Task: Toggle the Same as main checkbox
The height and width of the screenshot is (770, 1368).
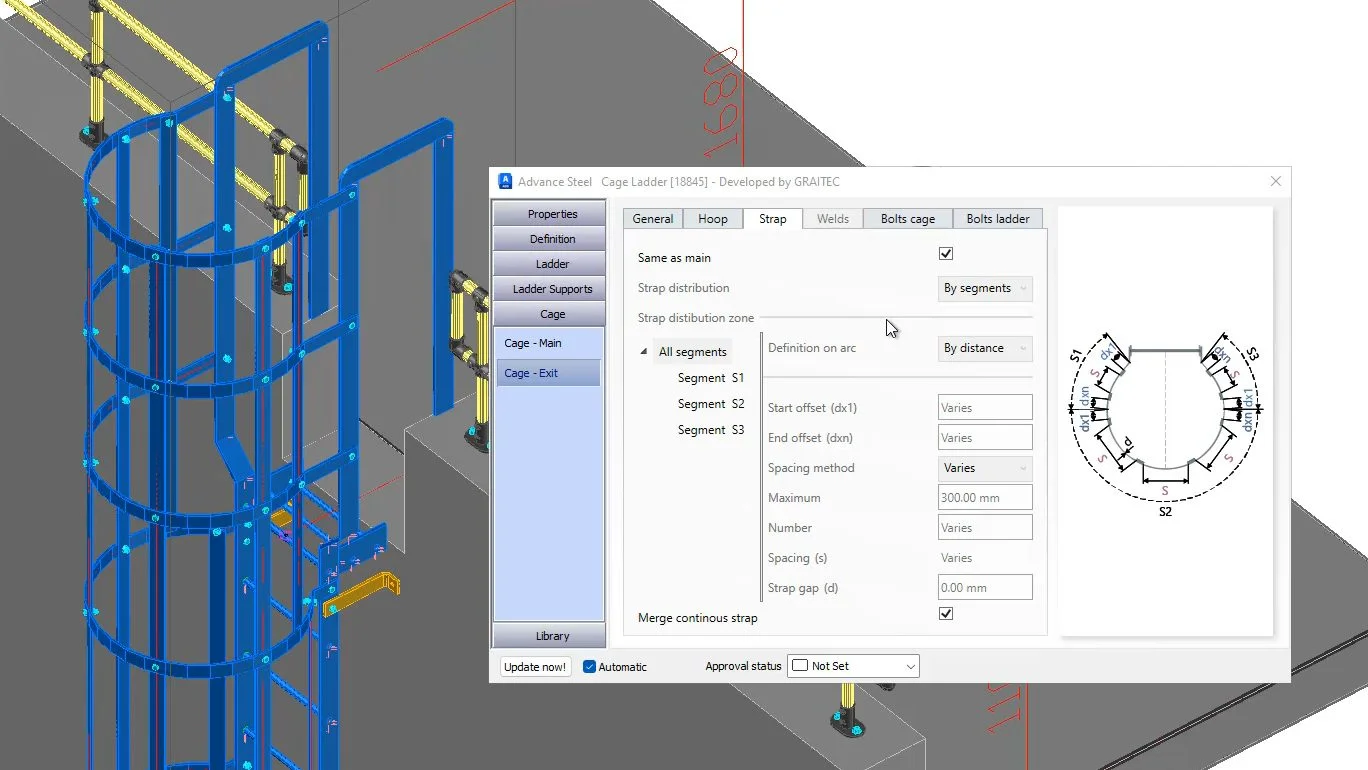Action: (x=946, y=254)
